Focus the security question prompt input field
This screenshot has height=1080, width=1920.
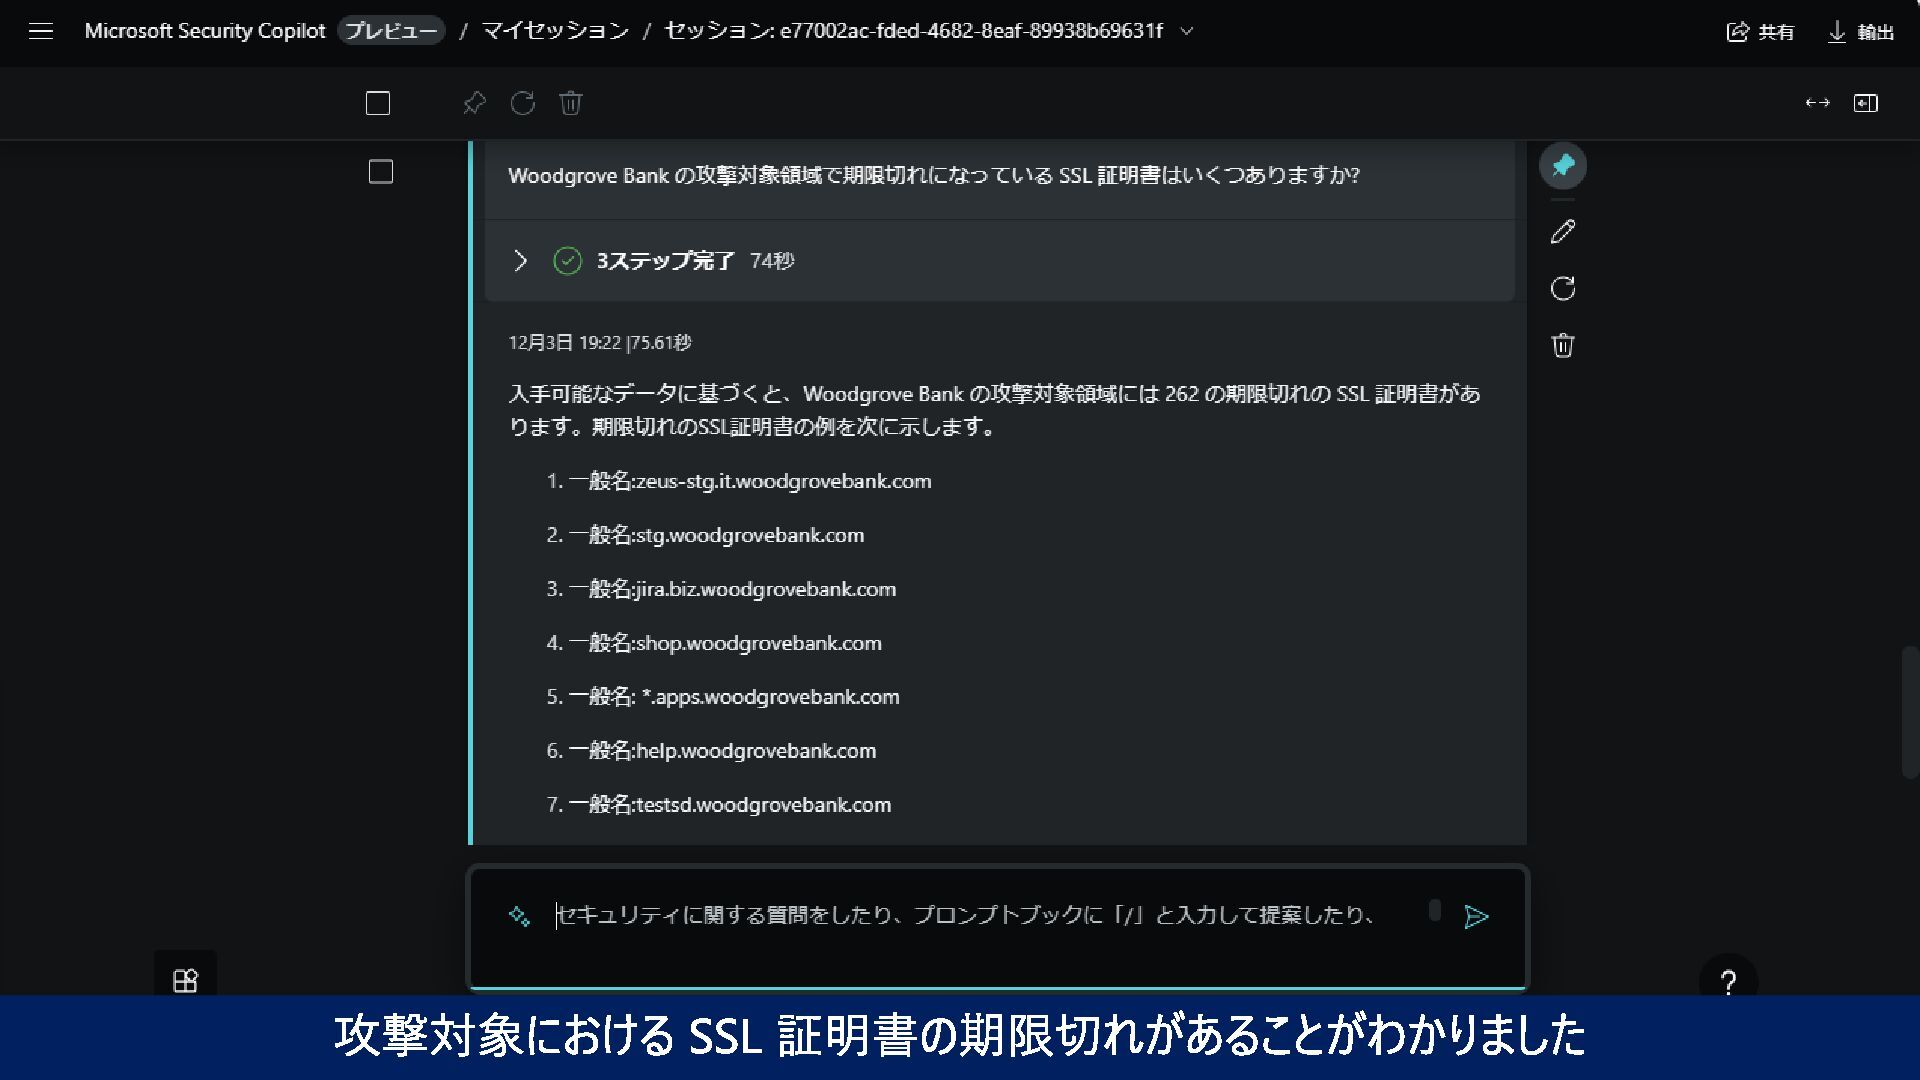tap(965, 916)
